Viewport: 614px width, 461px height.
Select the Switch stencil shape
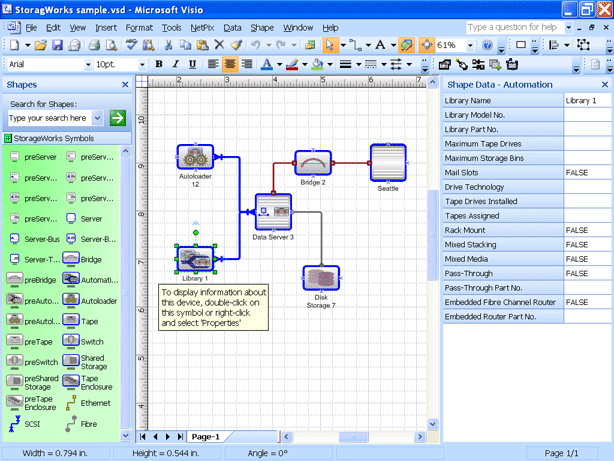[x=83, y=342]
